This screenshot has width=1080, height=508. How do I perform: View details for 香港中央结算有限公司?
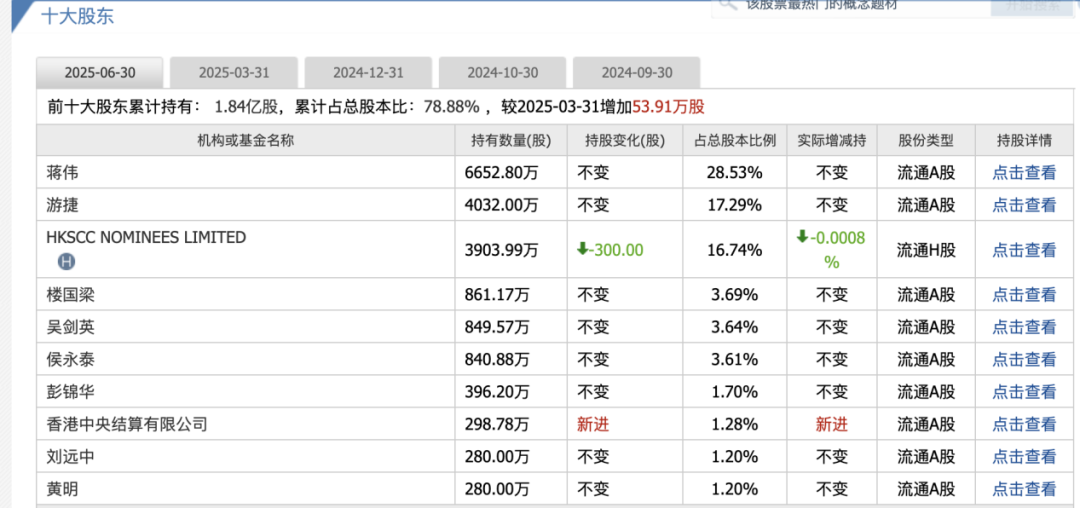[1024, 424]
